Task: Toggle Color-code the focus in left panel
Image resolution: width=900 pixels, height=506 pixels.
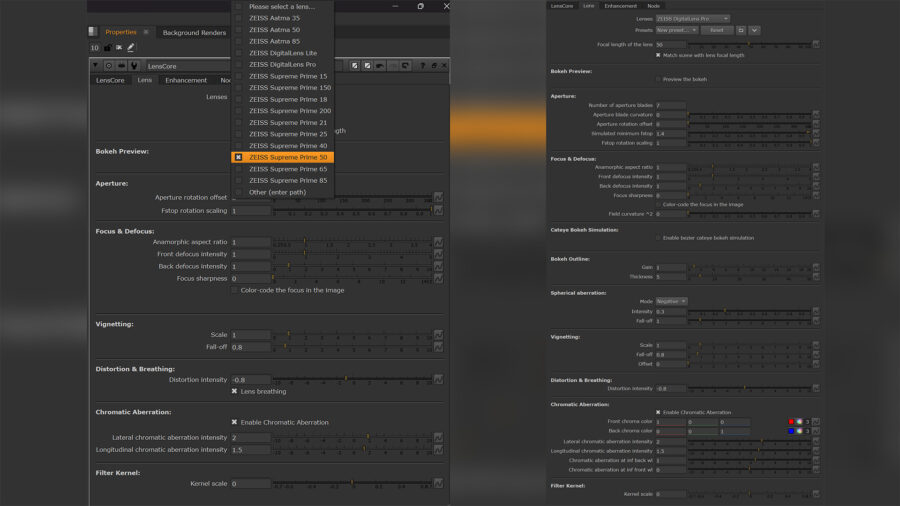Action: point(234,290)
